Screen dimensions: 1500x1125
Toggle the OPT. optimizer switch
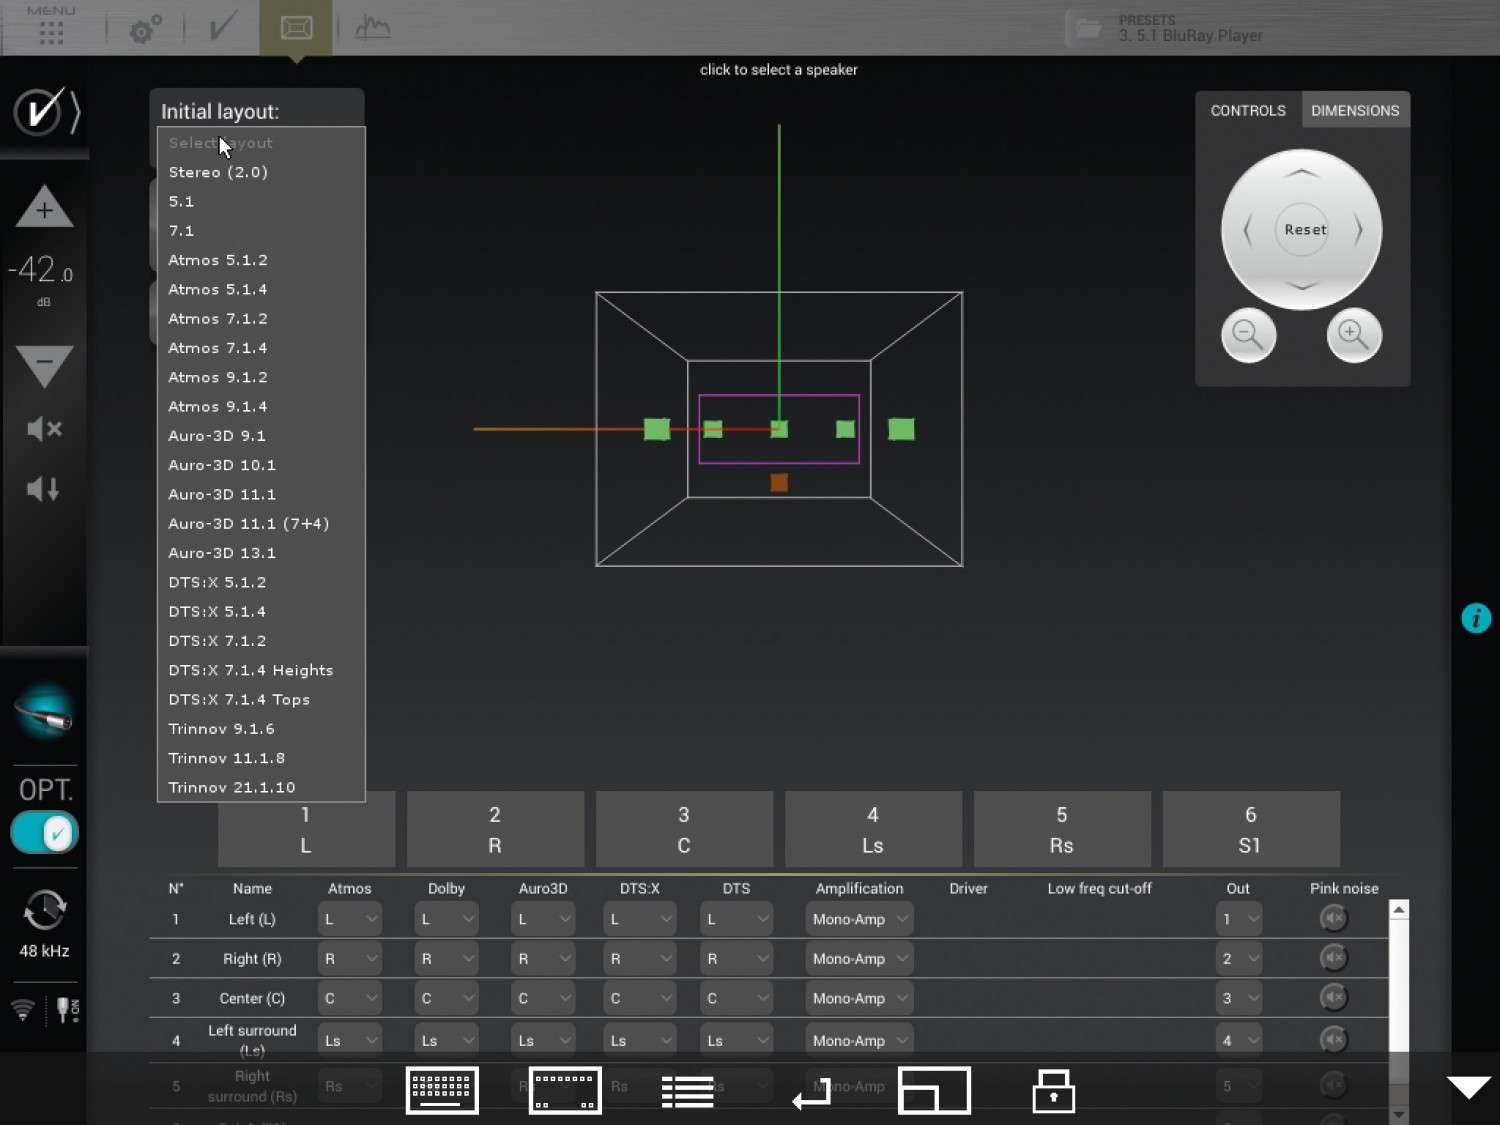44,832
